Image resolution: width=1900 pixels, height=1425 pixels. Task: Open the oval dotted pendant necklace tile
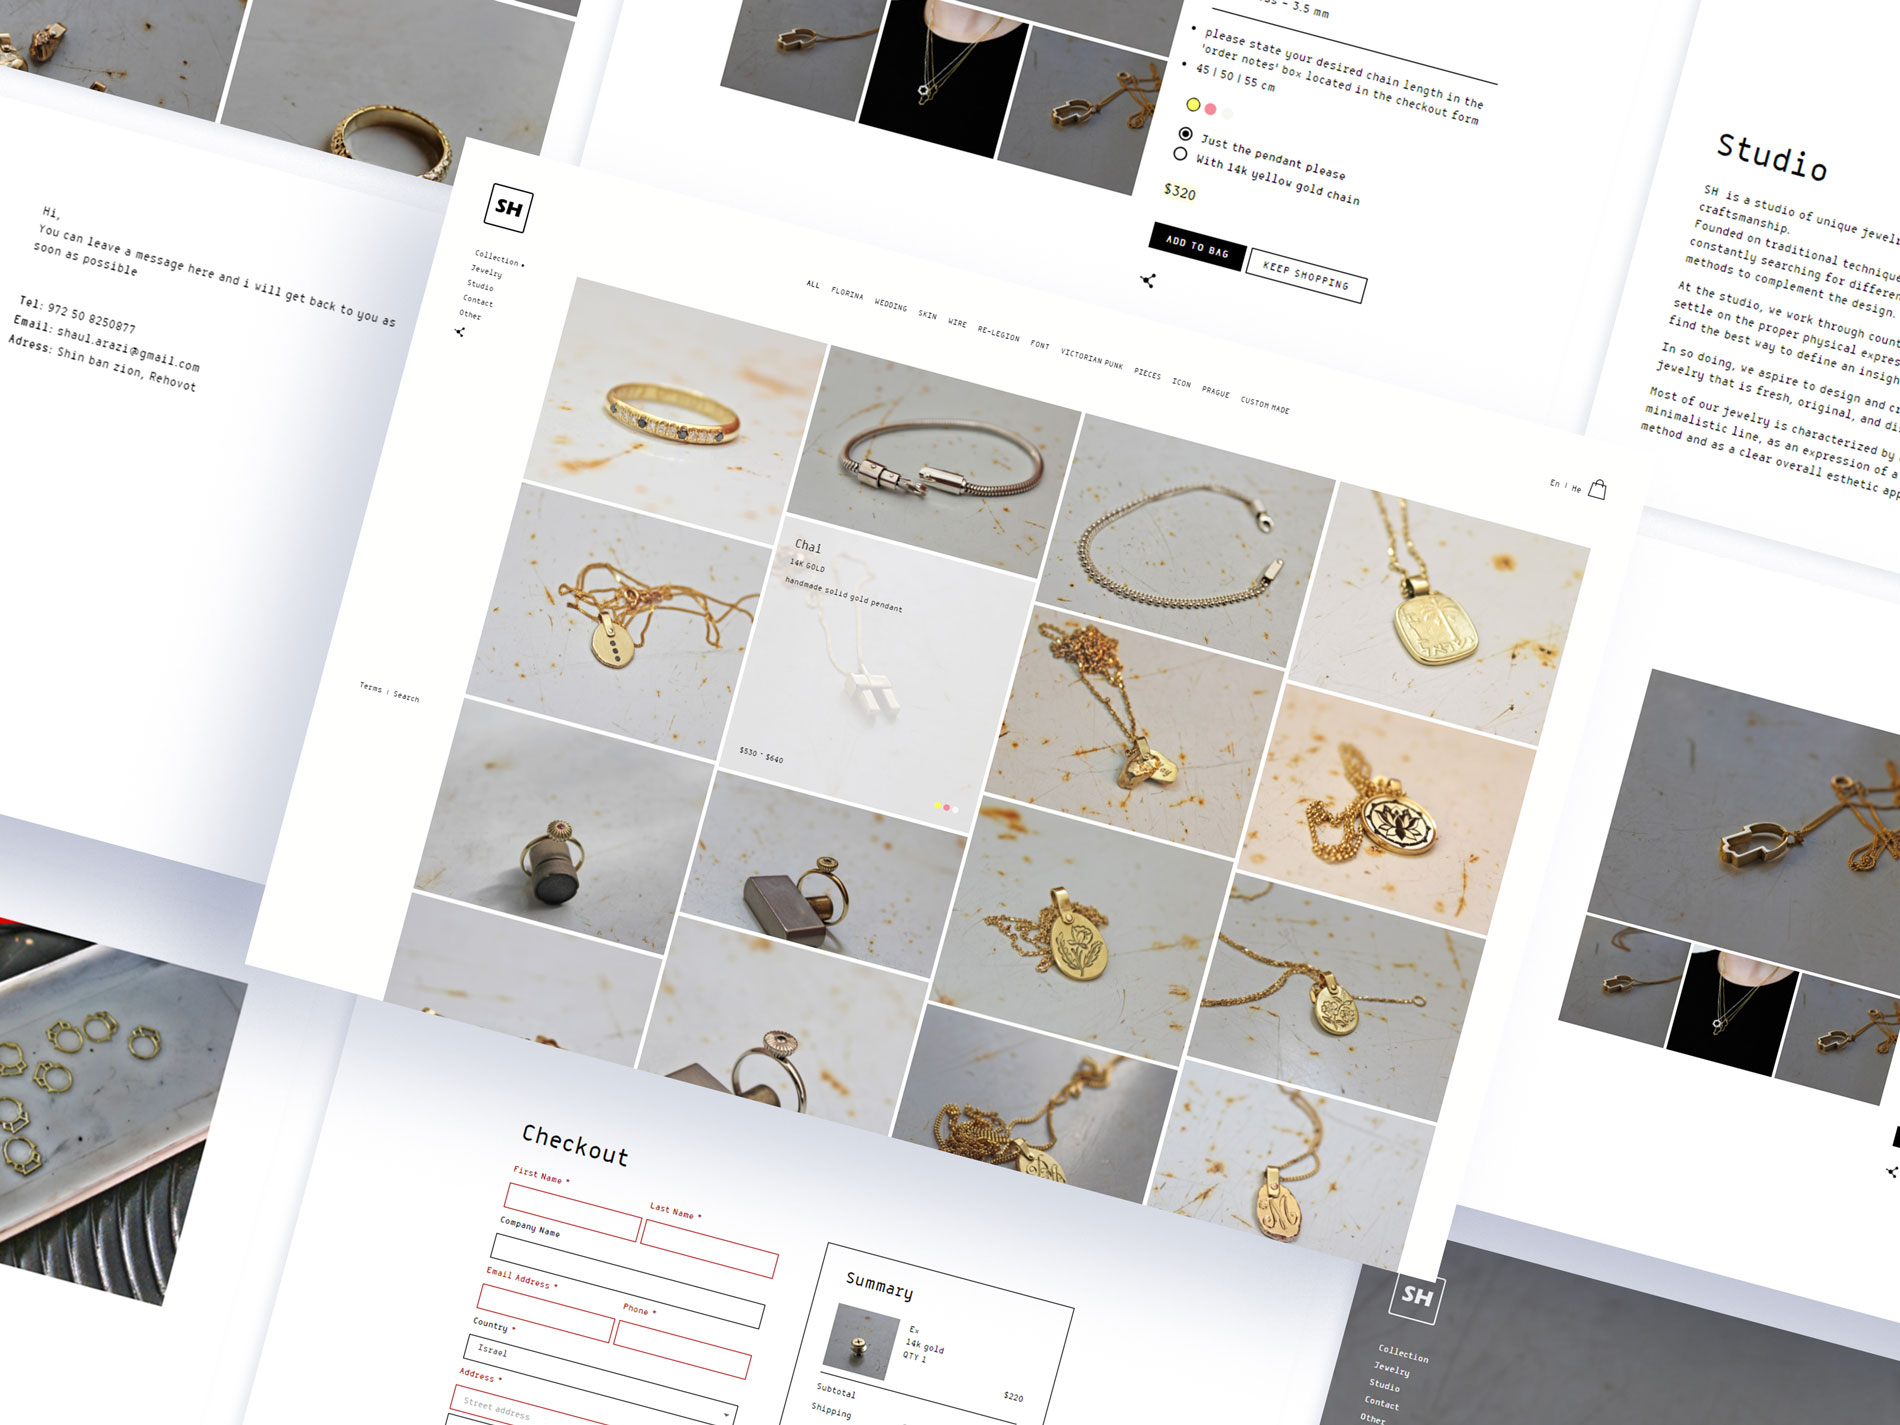tap(620, 621)
